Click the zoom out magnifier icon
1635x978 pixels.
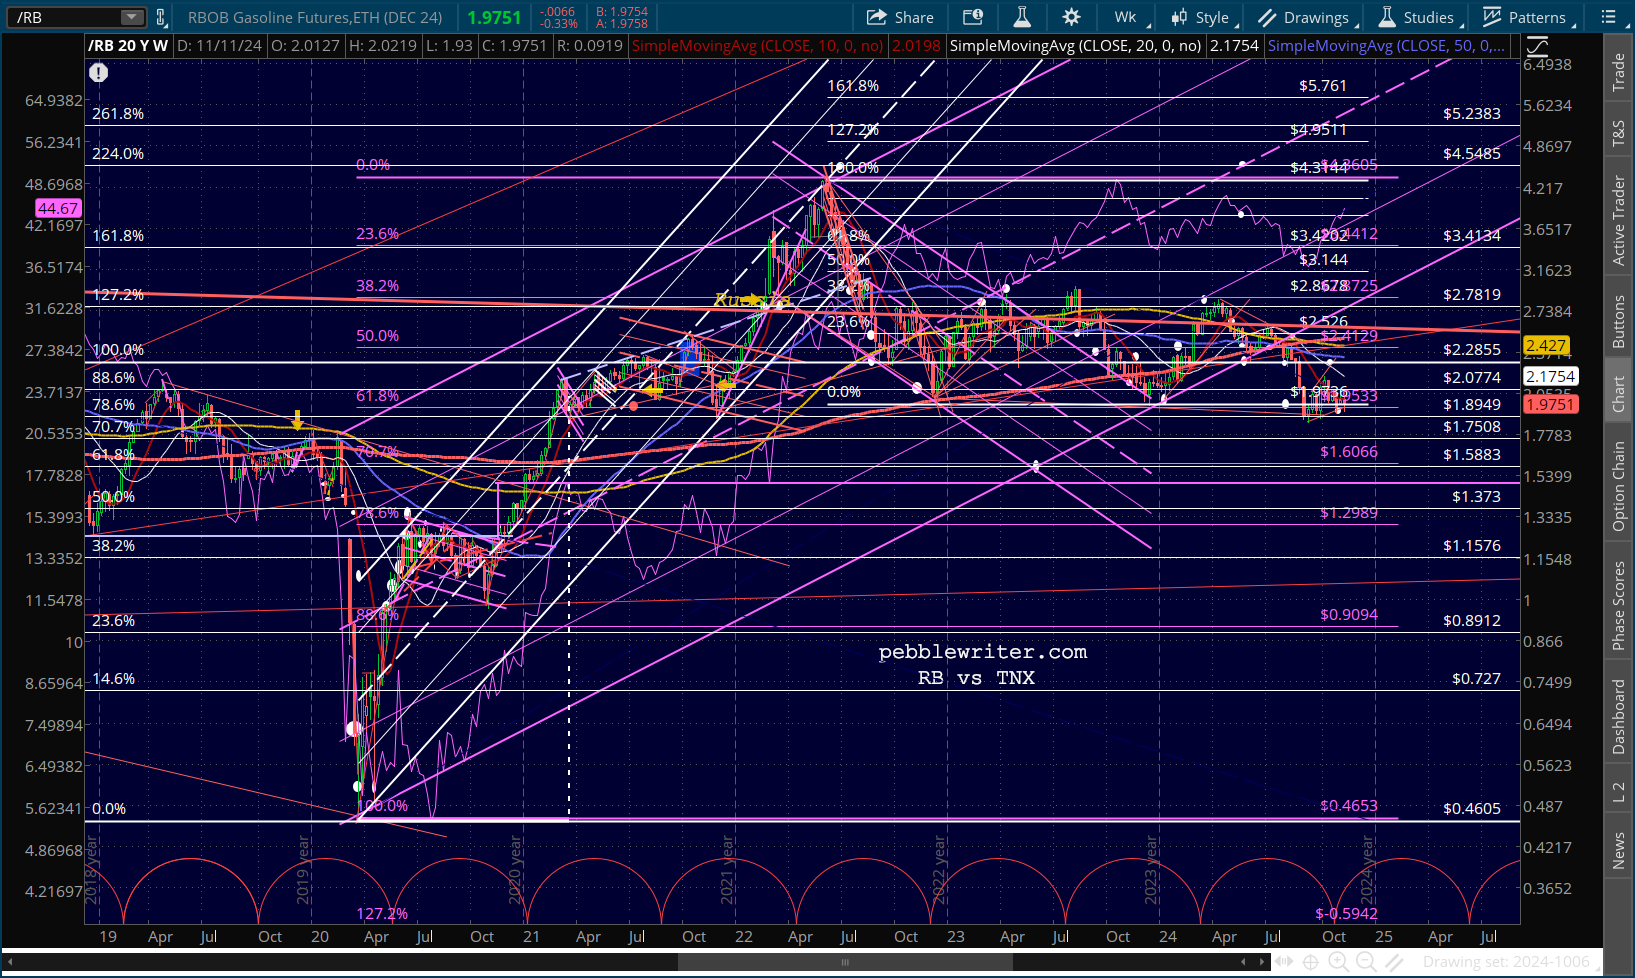coord(1366,962)
